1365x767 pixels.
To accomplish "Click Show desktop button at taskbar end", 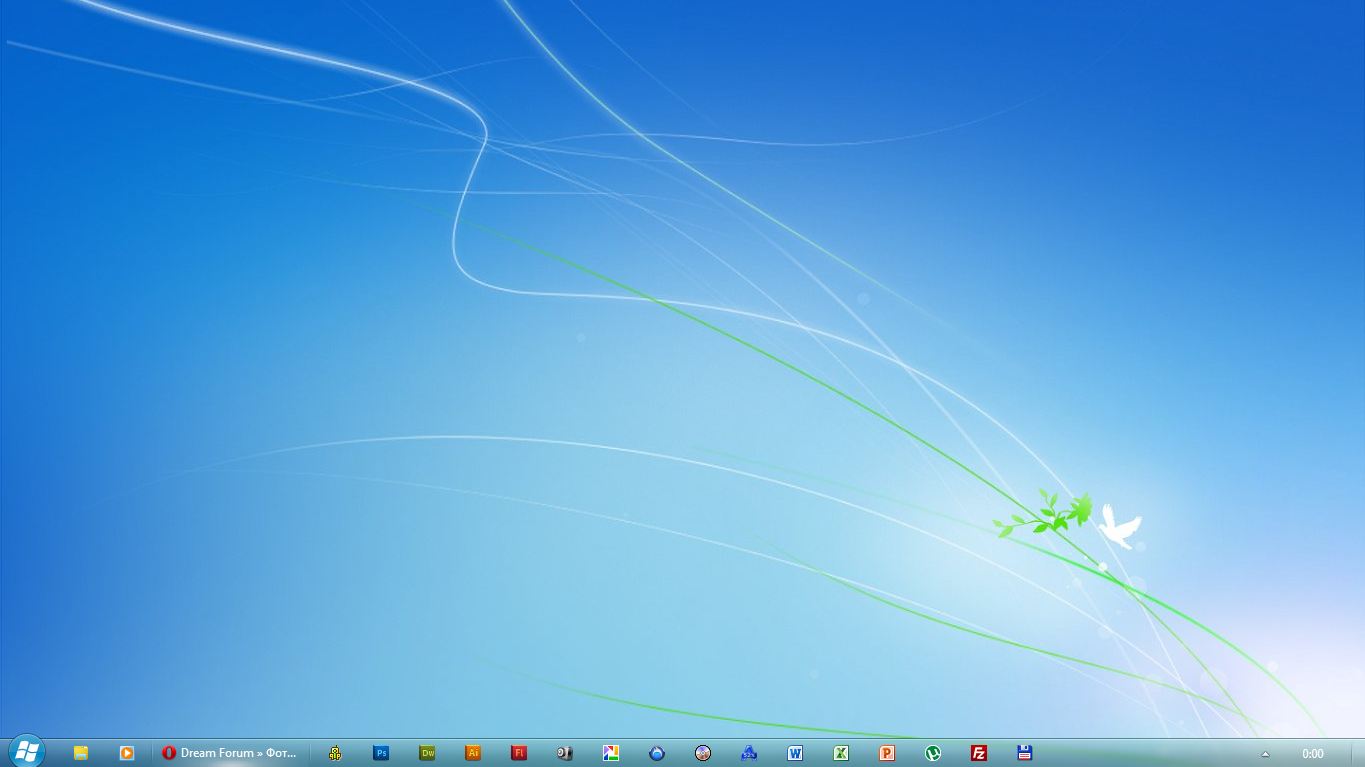I will [x=1358, y=753].
